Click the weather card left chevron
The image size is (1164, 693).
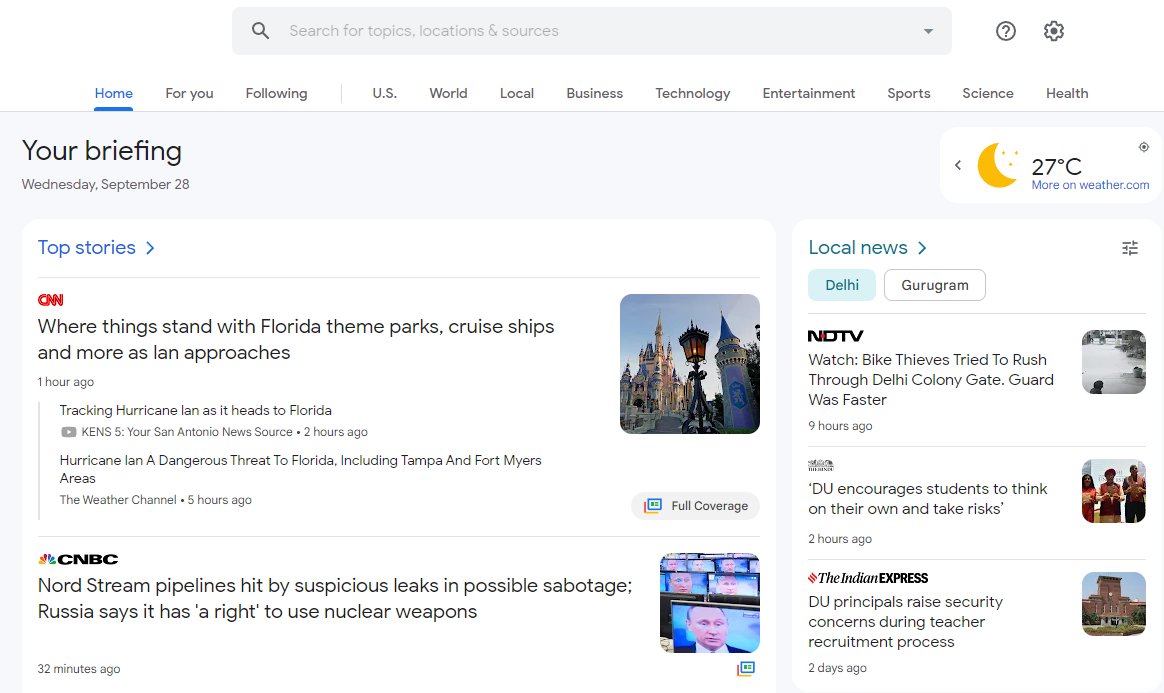click(958, 165)
